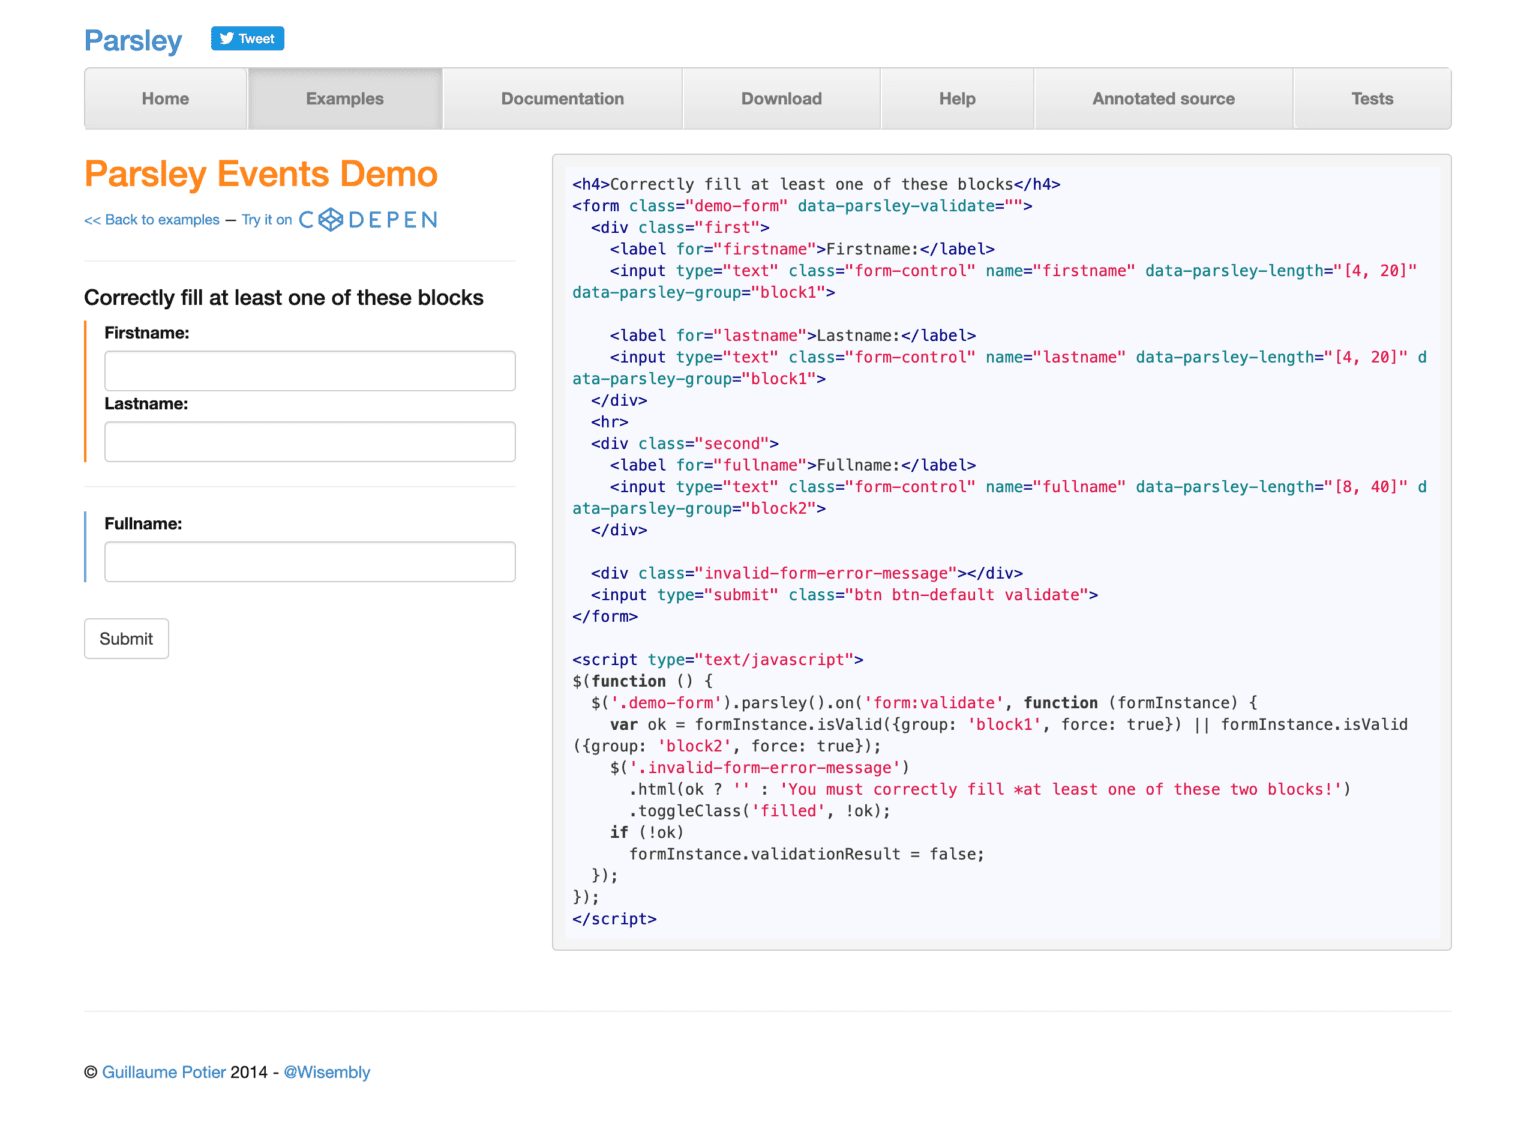Open the Tests page
The image size is (1536, 1144).
coord(1371,98)
